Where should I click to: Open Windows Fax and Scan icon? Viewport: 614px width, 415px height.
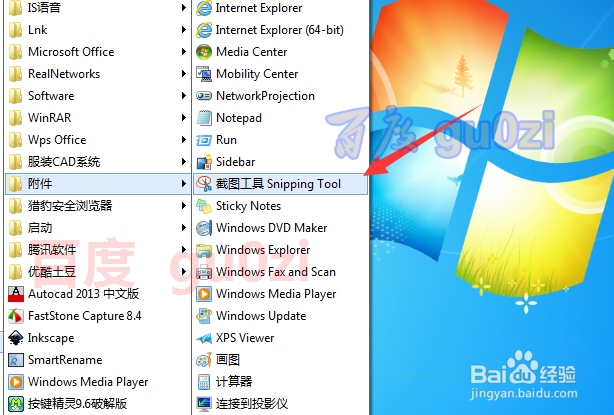(x=204, y=272)
